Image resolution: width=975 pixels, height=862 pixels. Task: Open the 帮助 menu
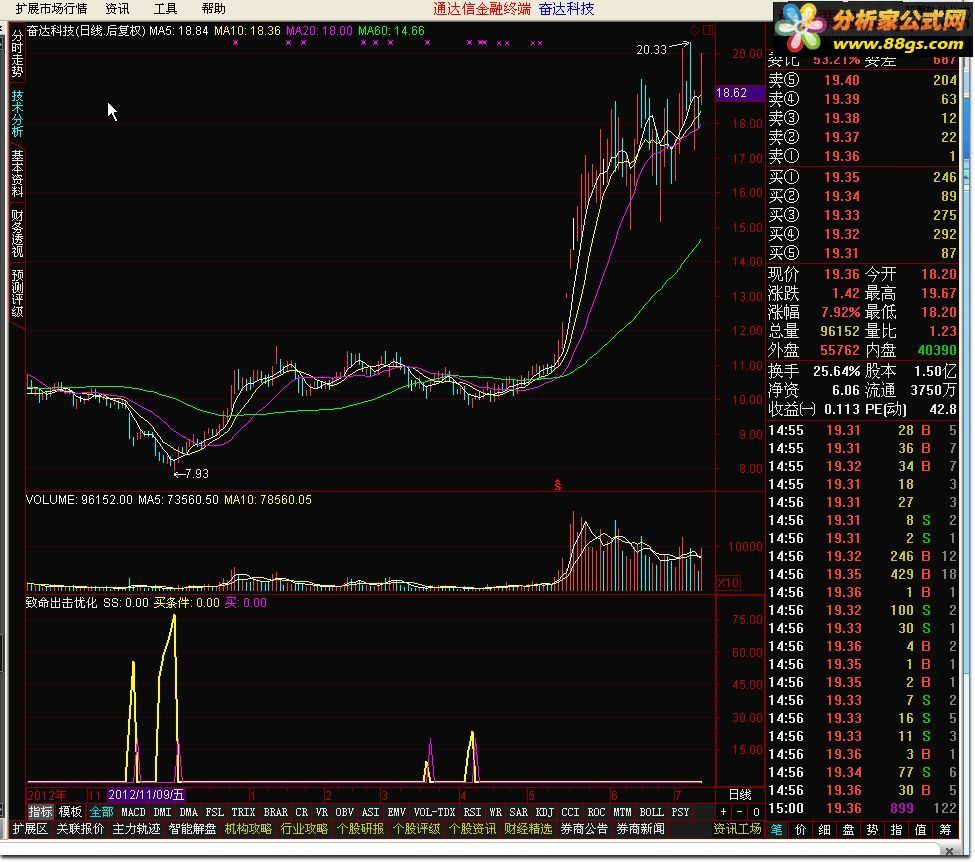(x=213, y=9)
